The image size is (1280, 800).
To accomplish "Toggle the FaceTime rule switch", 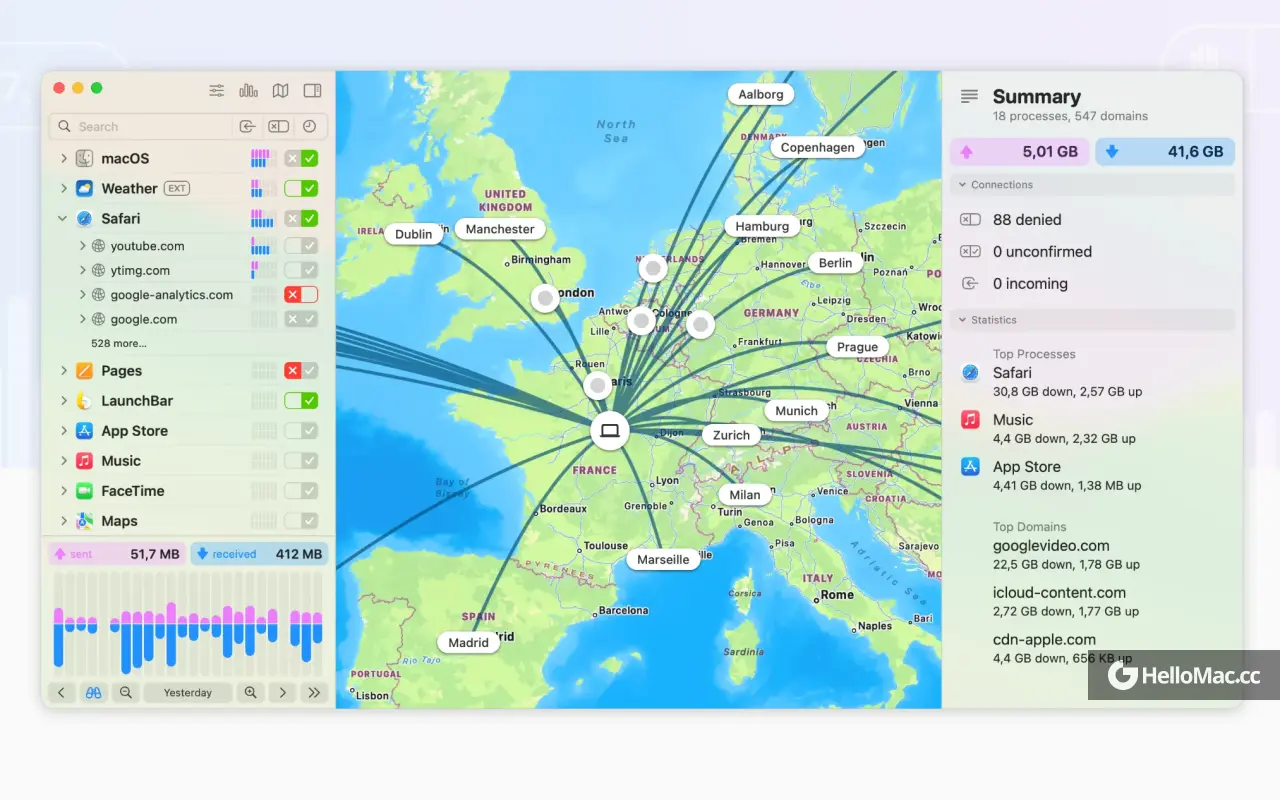I will (x=301, y=491).
